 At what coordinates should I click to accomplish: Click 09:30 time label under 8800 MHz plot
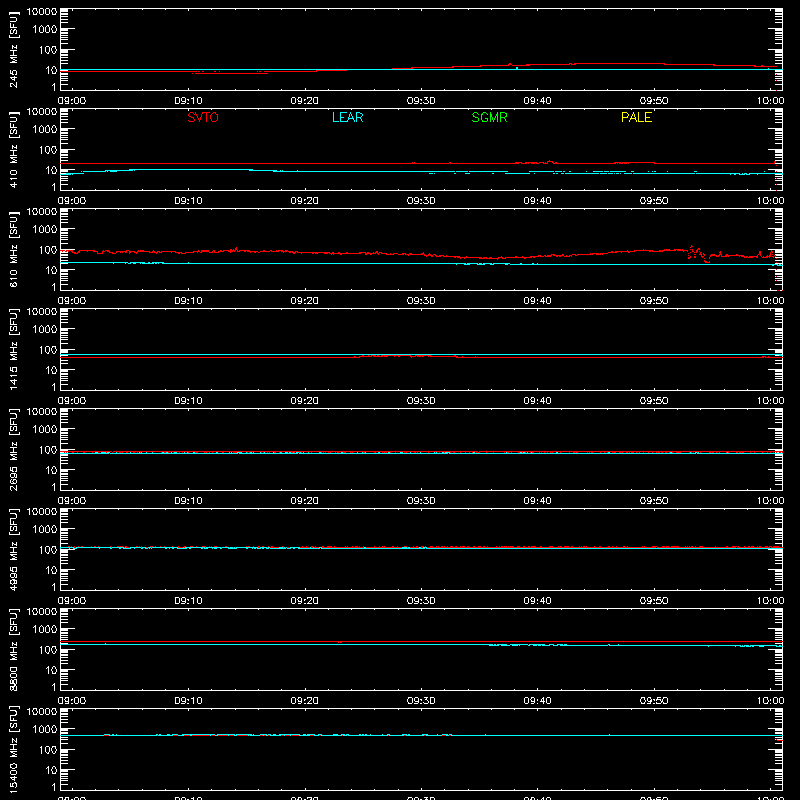[x=421, y=701]
